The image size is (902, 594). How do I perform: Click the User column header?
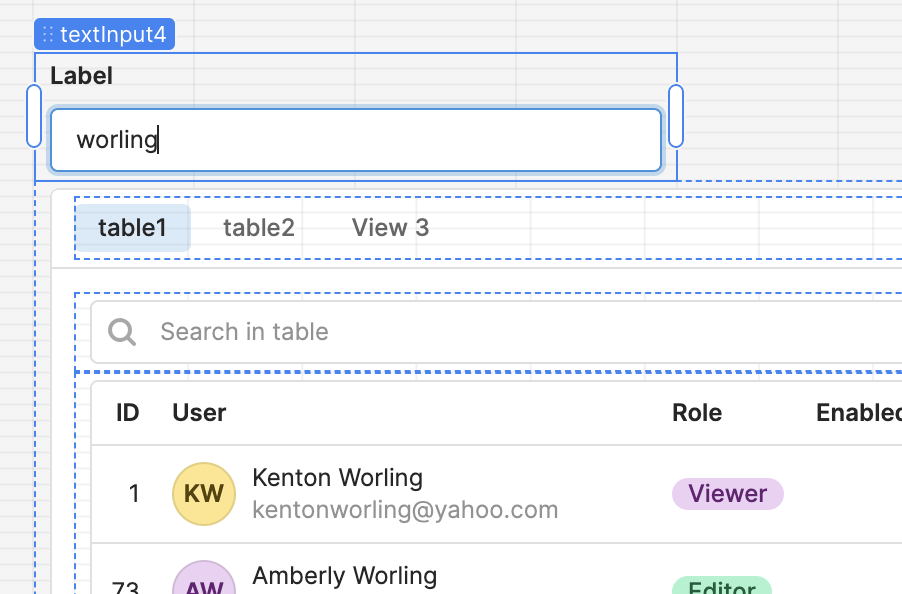click(x=199, y=413)
